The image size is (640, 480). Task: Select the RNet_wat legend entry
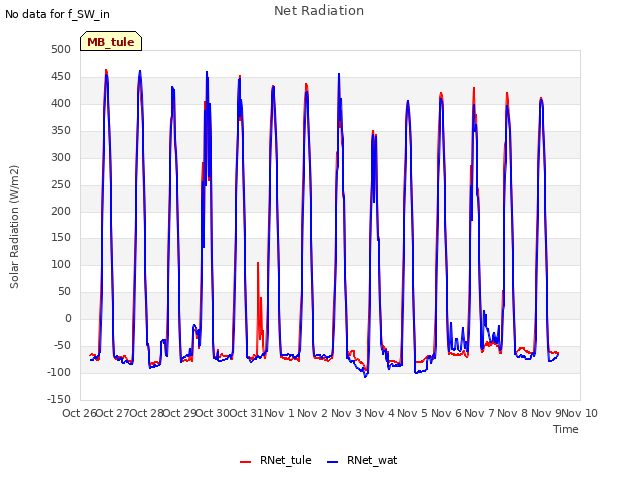point(362,460)
